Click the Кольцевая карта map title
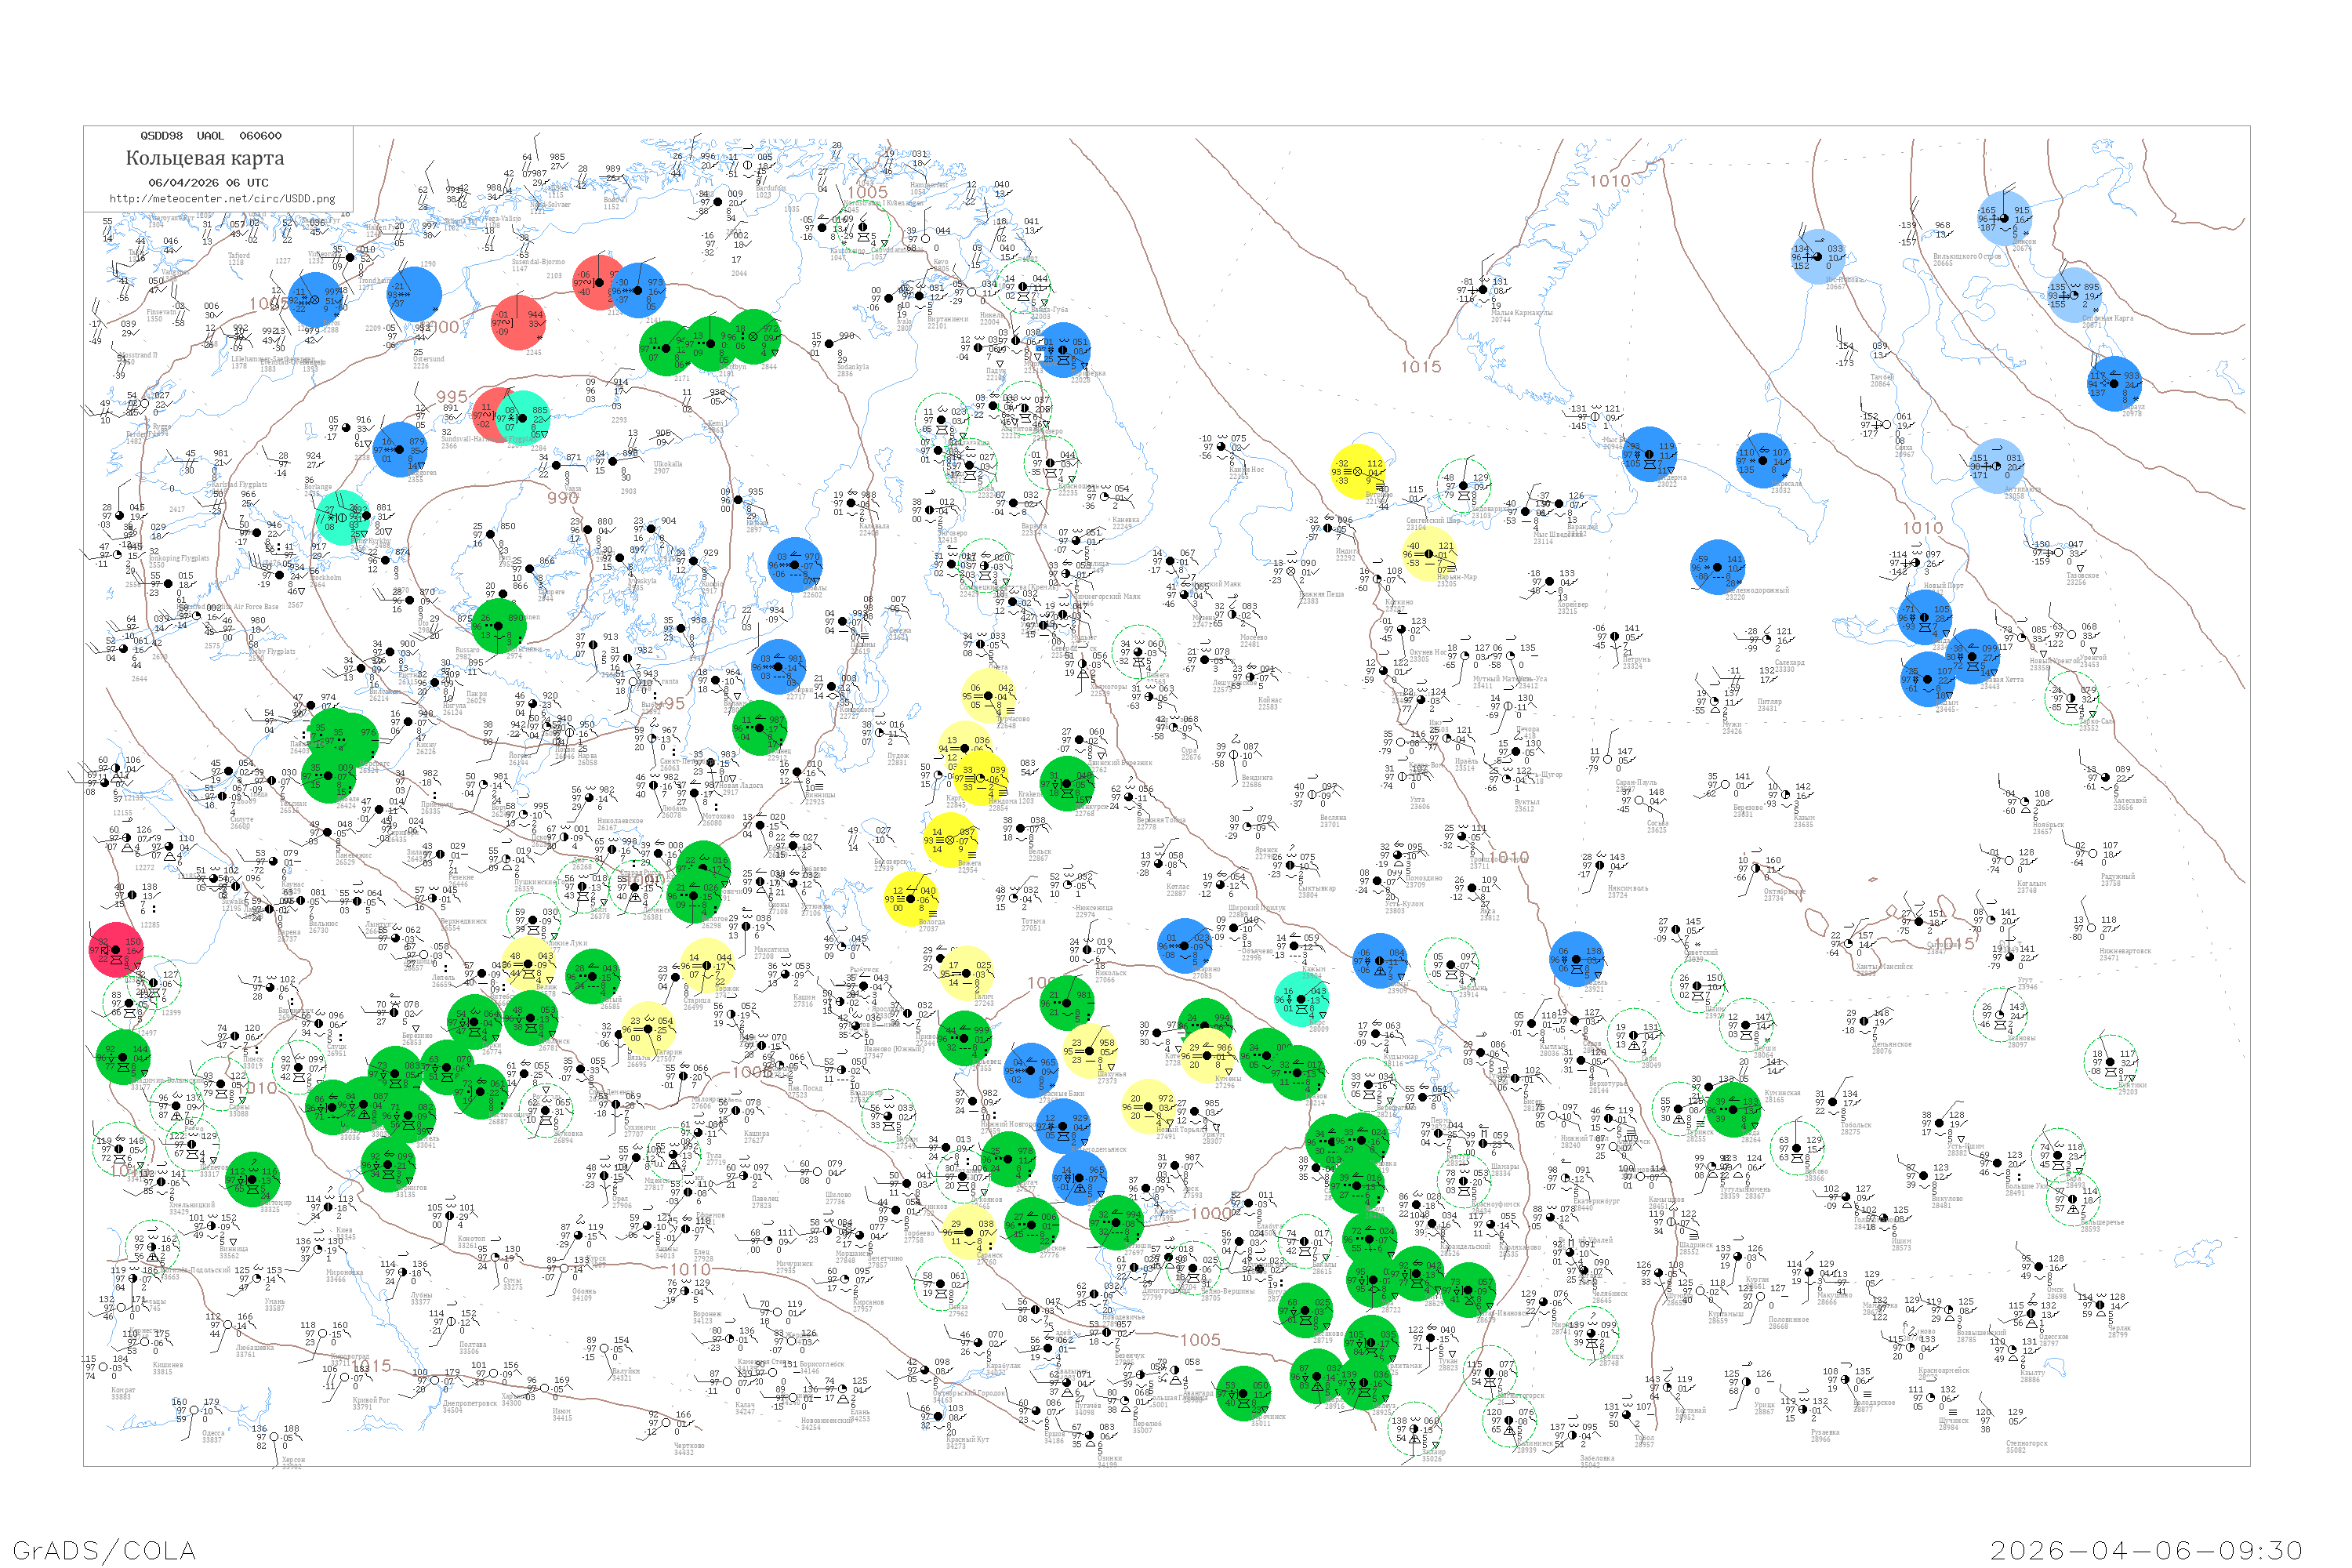The width and height of the screenshot is (2352, 1568). [205, 158]
